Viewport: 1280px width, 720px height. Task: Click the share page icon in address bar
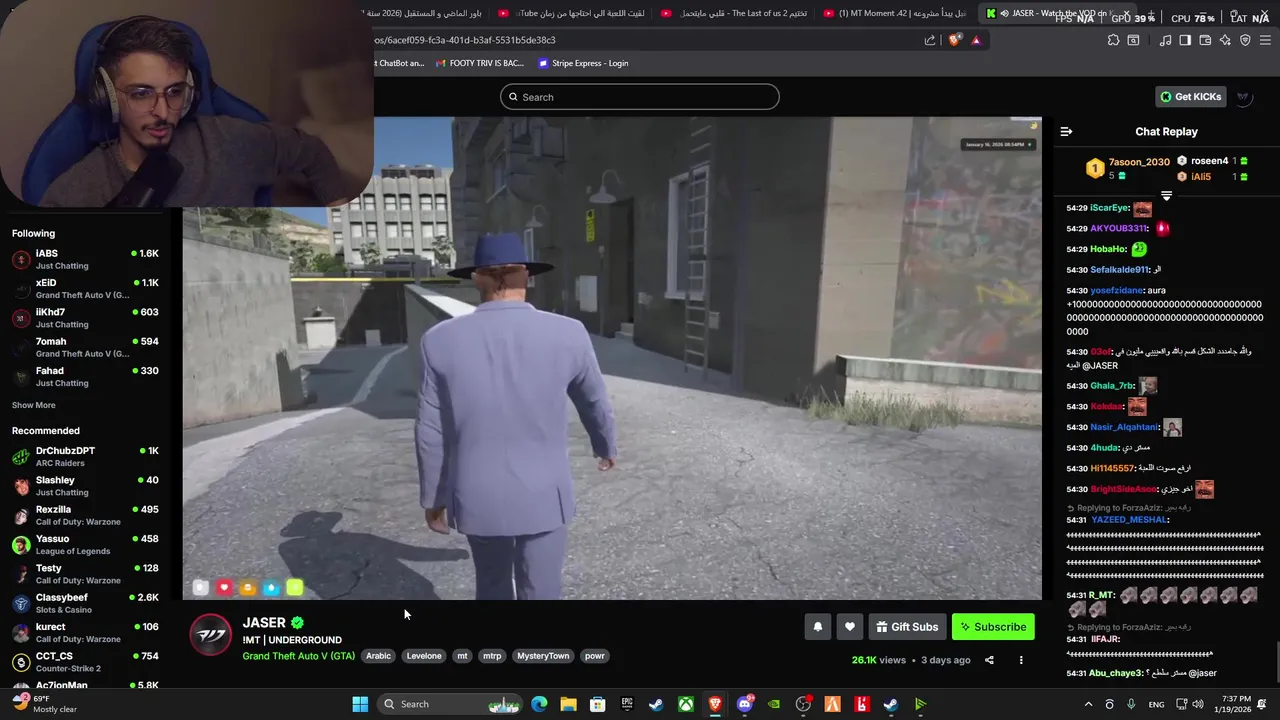click(930, 40)
